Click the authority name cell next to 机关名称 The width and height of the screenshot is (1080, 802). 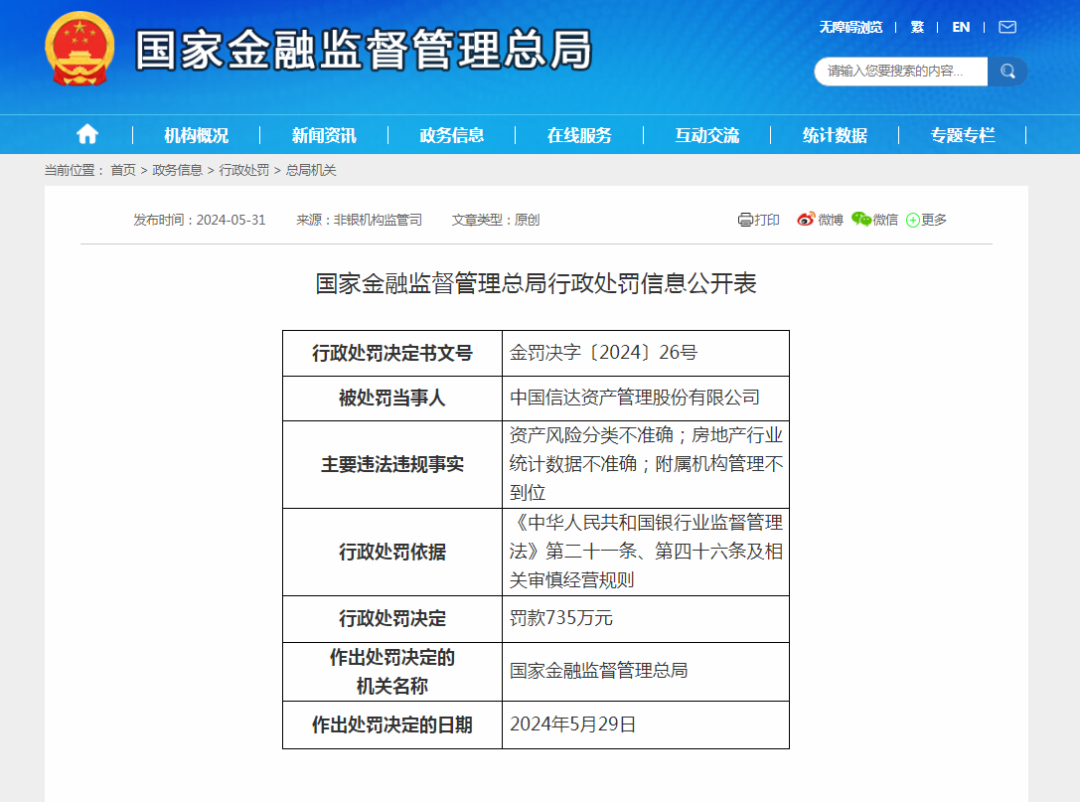click(x=645, y=672)
